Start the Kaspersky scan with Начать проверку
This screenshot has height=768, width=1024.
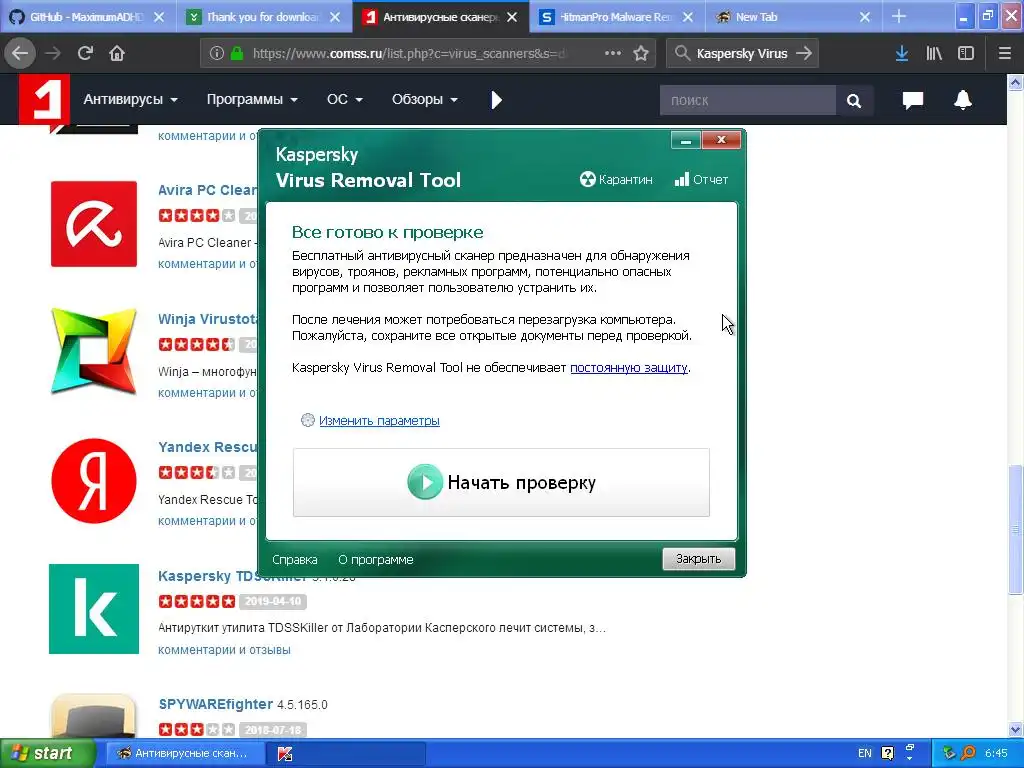(x=501, y=483)
